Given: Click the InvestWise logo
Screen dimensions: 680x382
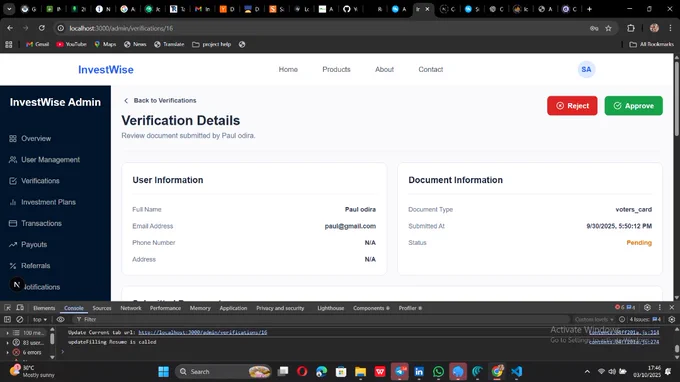Looking at the screenshot, I should pyautogui.click(x=106, y=69).
